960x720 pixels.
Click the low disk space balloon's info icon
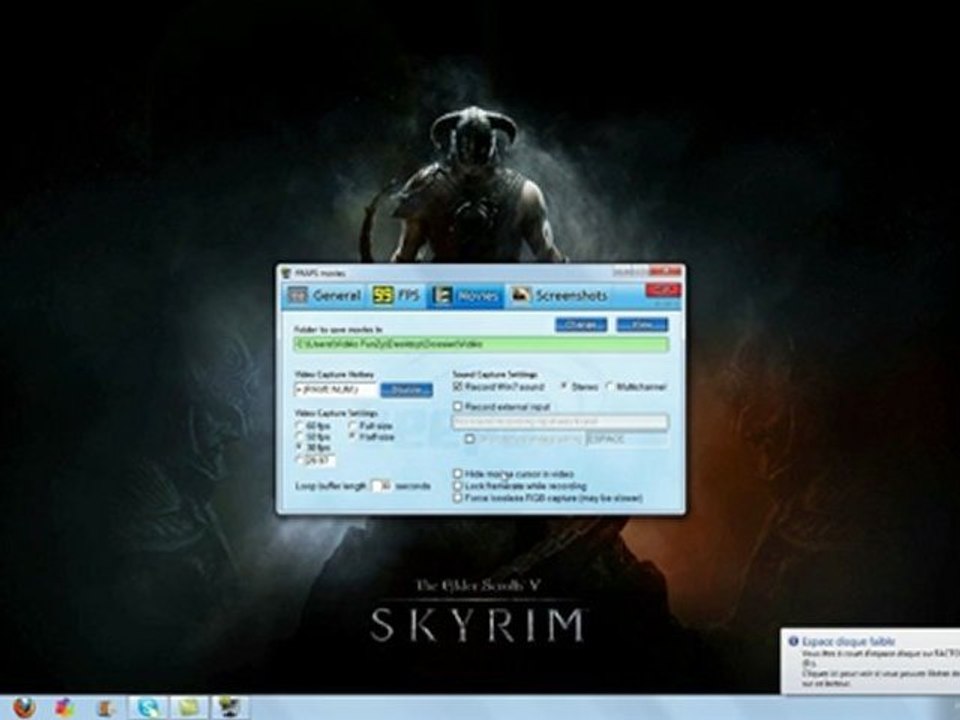click(x=793, y=641)
